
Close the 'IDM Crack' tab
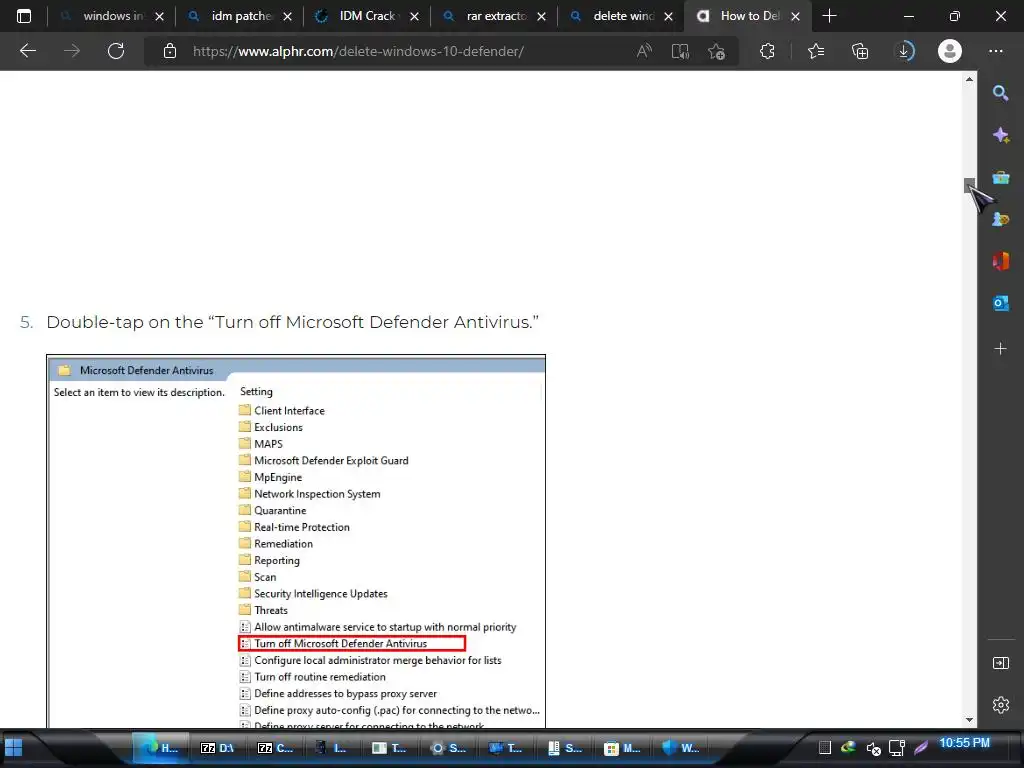click(415, 17)
